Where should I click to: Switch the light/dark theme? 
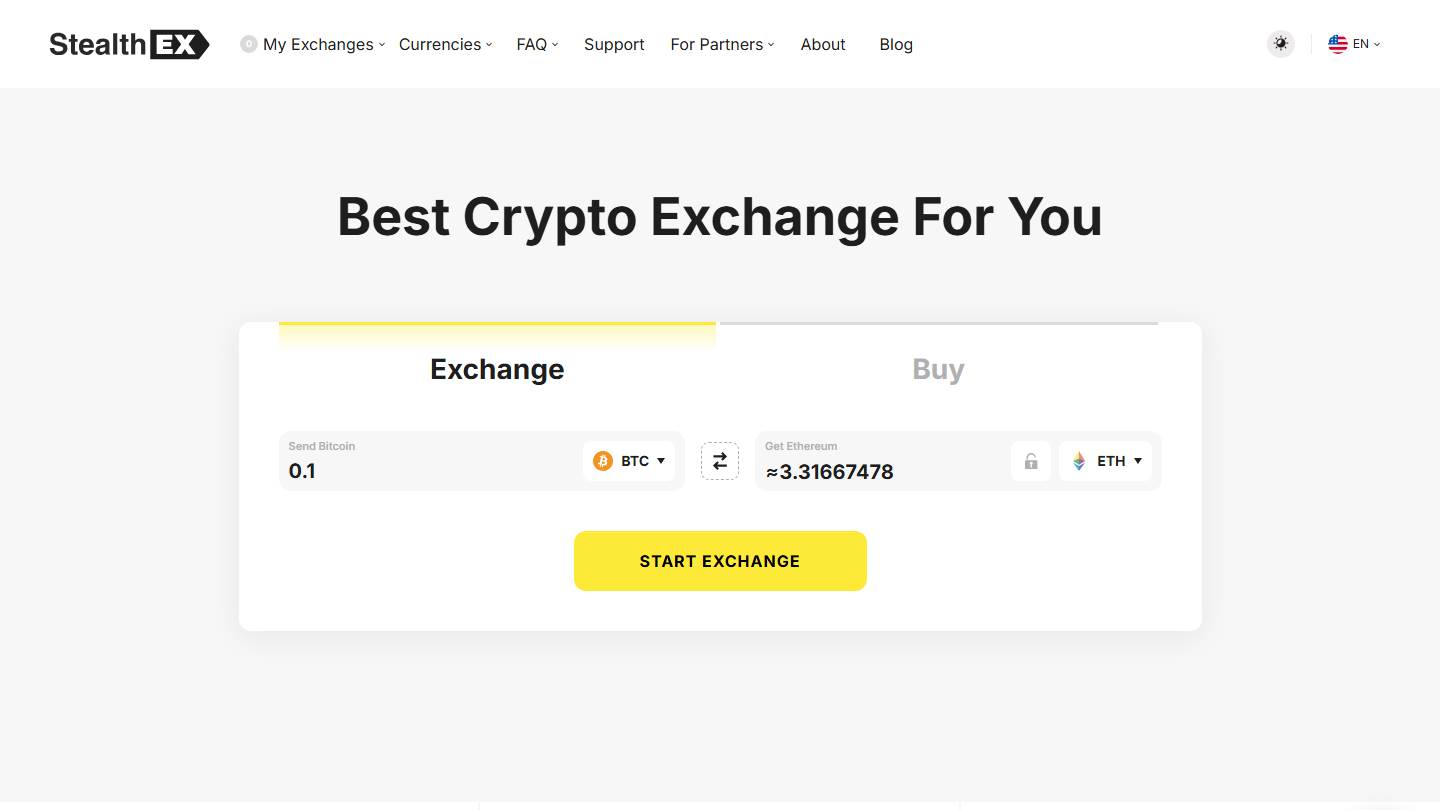pyautogui.click(x=1281, y=44)
